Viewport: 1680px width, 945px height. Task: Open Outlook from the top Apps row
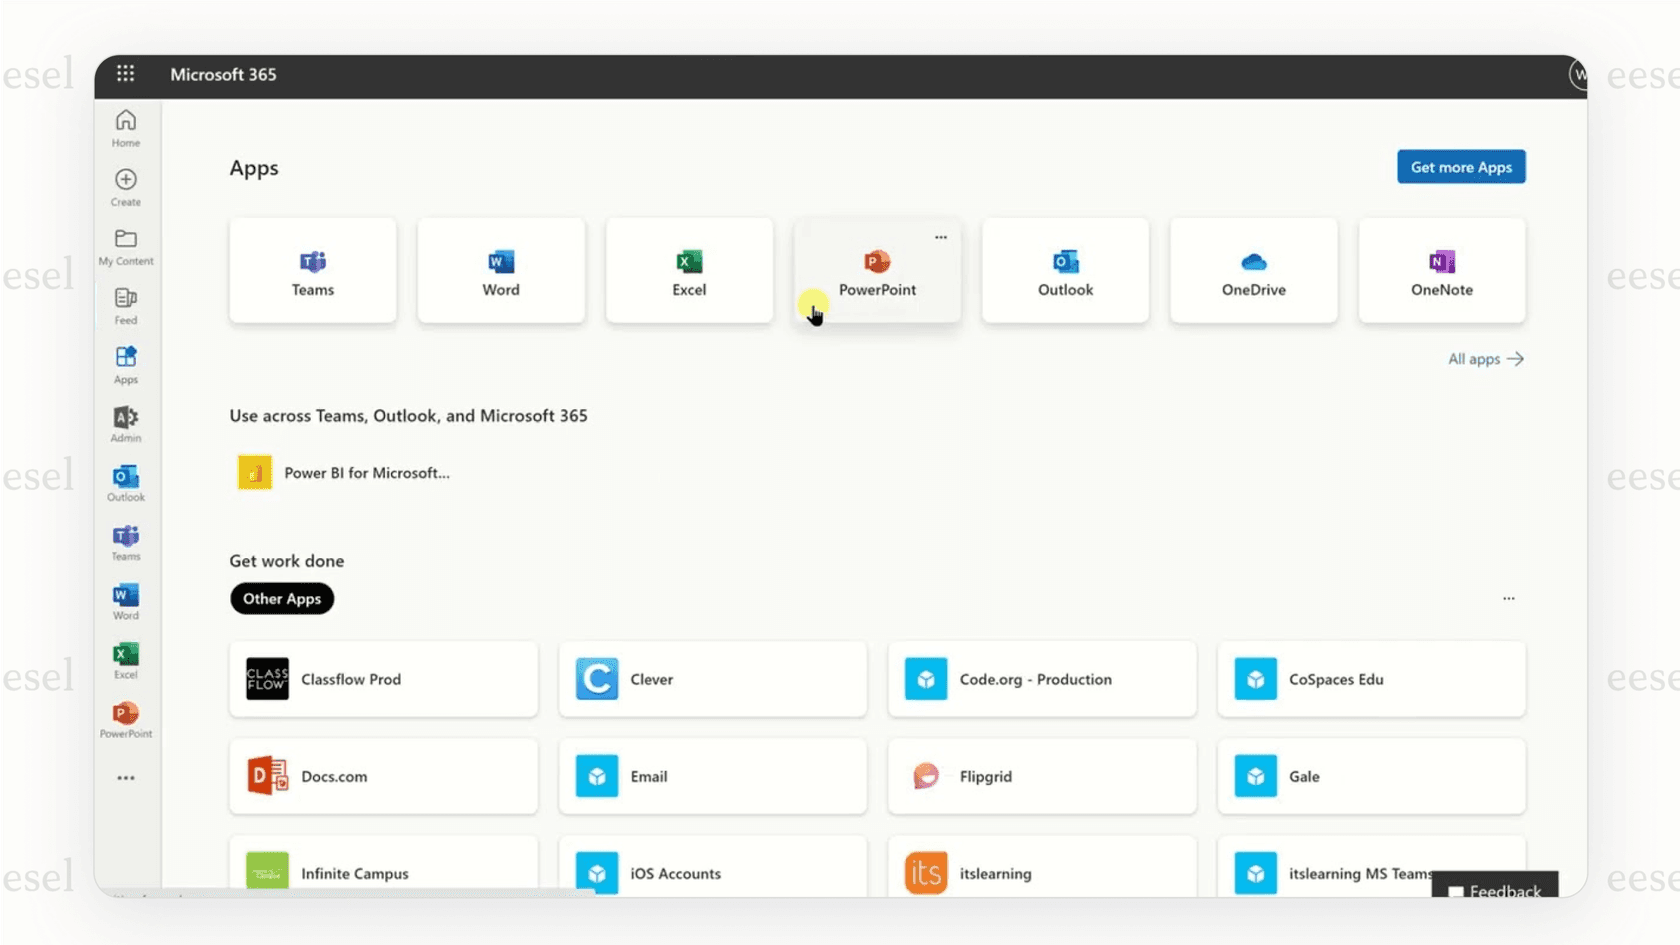pos(1065,270)
